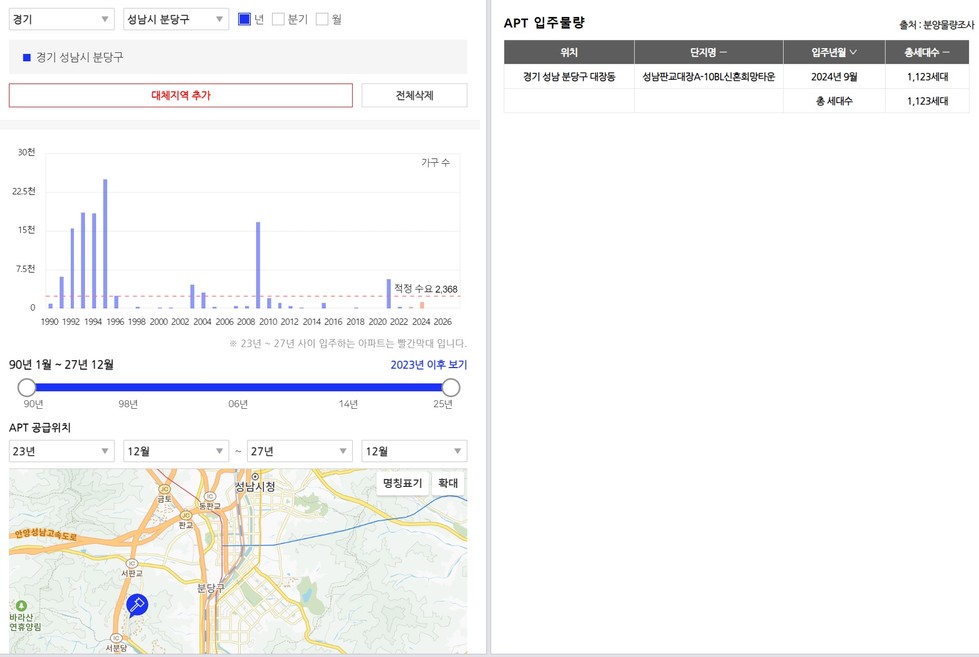Click the left handle of the date range slider
This screenshot has height=657, width=979.
coord(27,388)
